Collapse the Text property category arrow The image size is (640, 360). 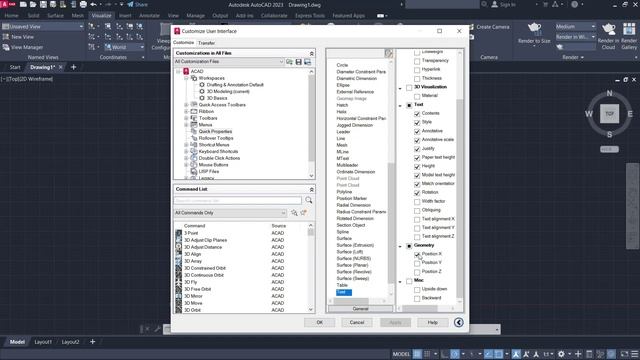tap(400, 105)
